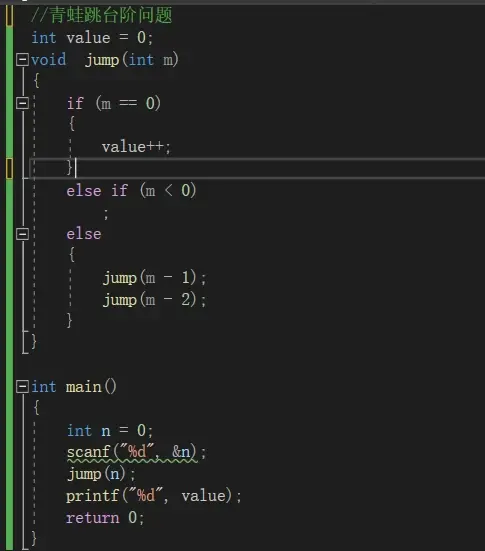Click the 'value++;' statement

click(x=136, y=147)
